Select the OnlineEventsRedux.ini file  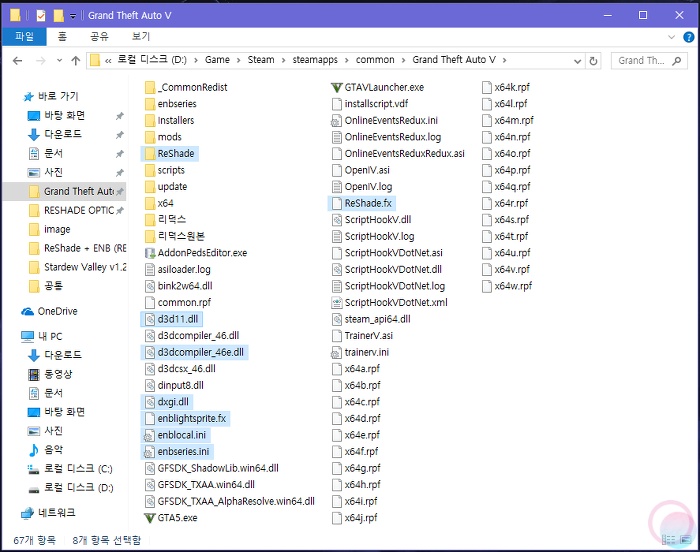tap(384, 121)
